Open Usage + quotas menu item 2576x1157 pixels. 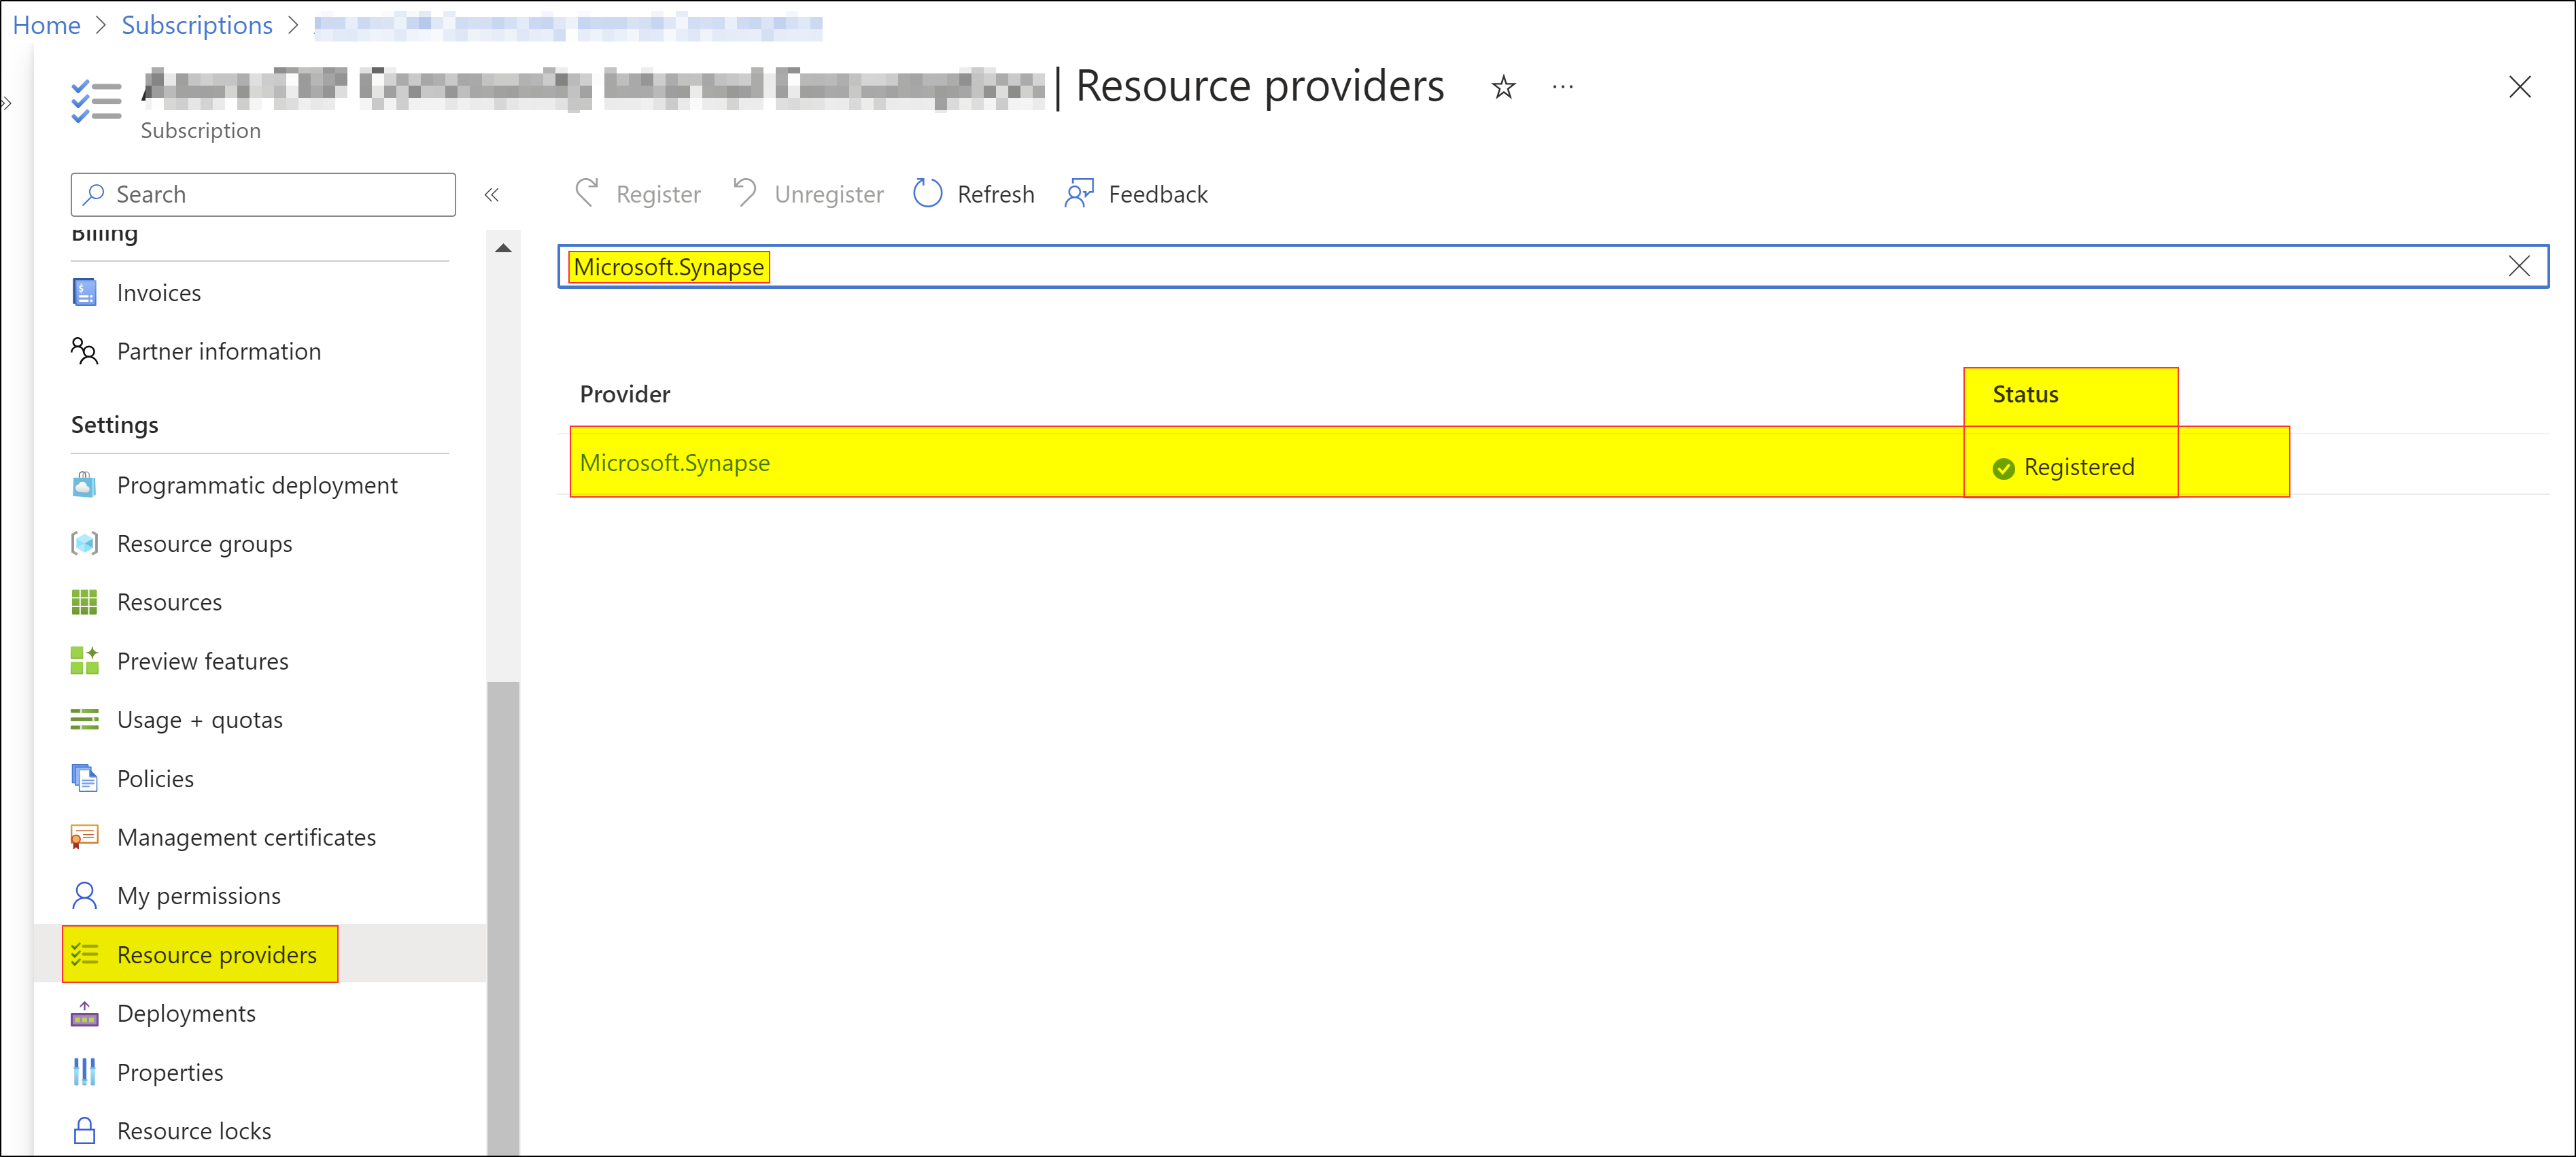pyautogui.click(x=199, y=720)
